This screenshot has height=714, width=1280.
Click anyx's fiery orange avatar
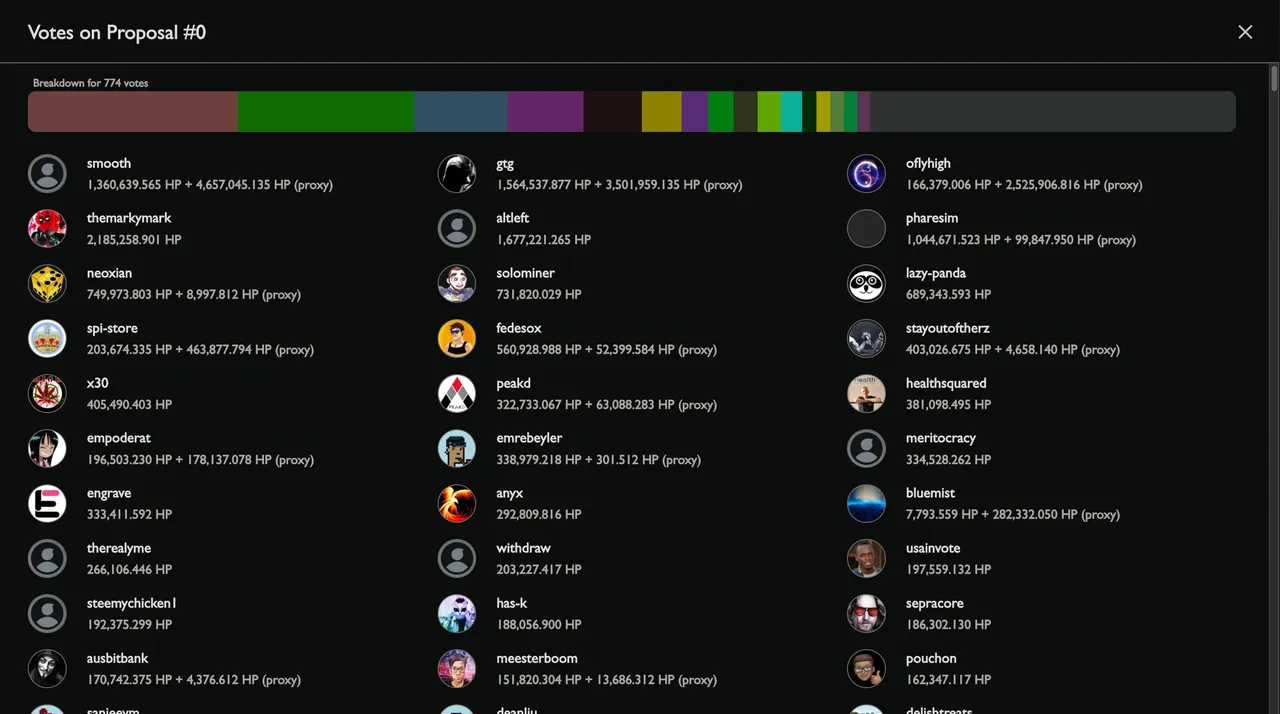click(457, 504)
